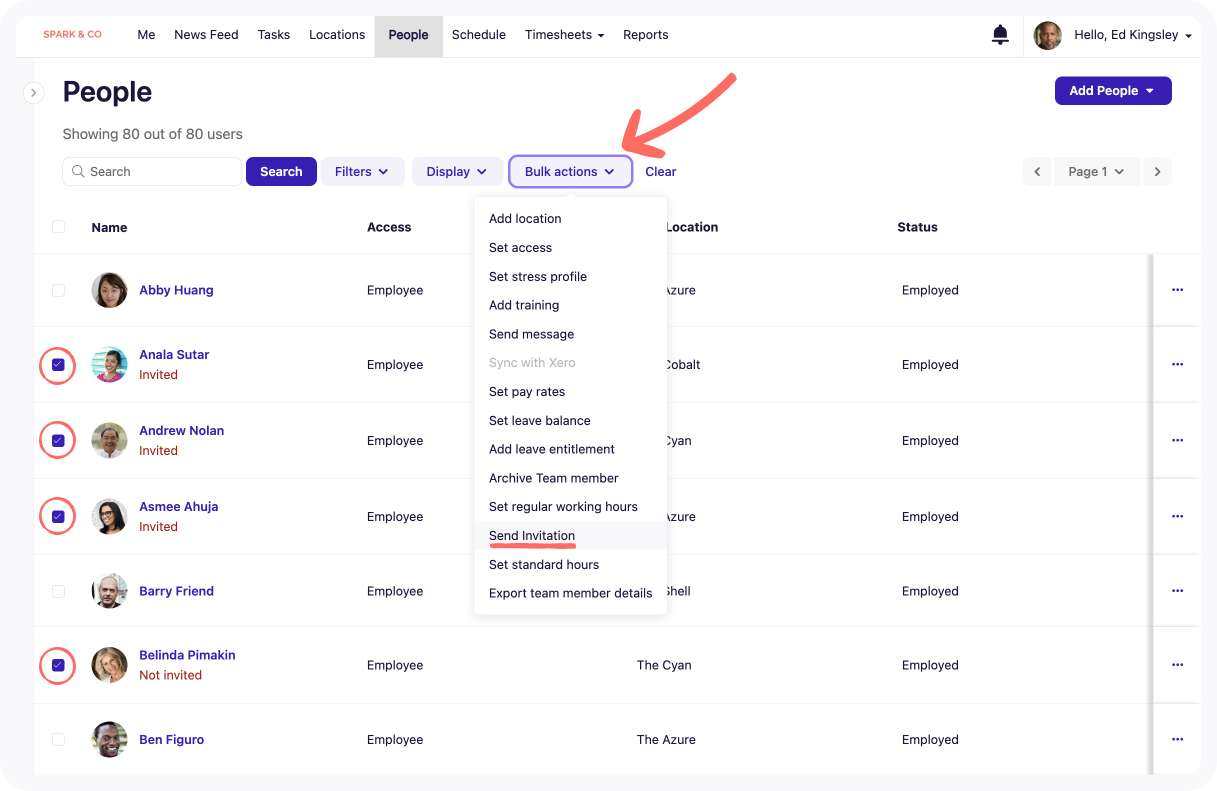Choose Send Invitation from bulk actions

(532, 536)
